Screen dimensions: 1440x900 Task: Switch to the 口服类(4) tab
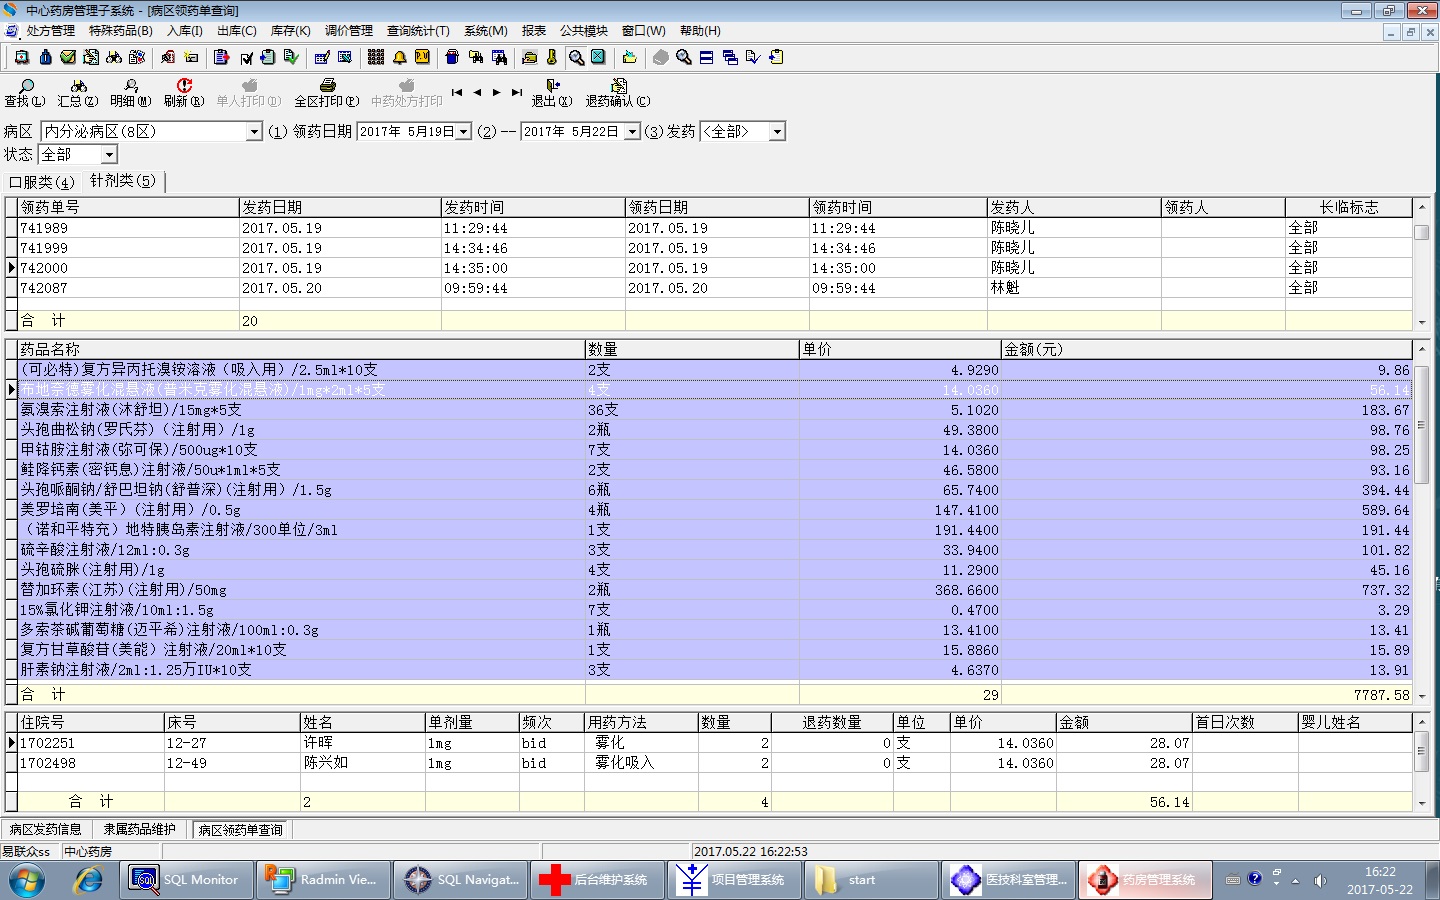click(41, 182)
